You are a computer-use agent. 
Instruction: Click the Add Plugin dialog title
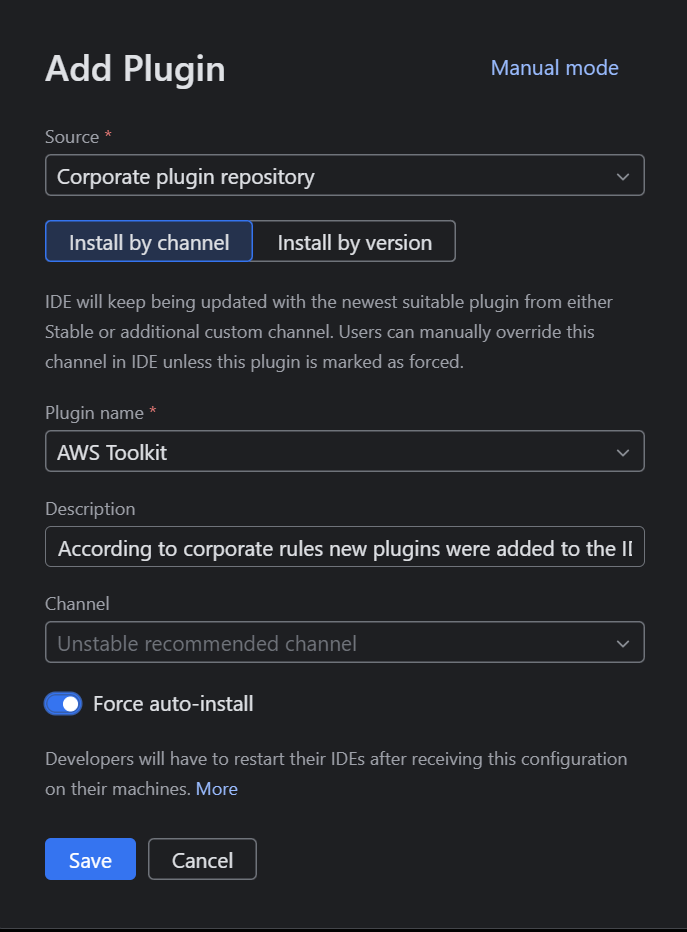click(x=134, y=68)
